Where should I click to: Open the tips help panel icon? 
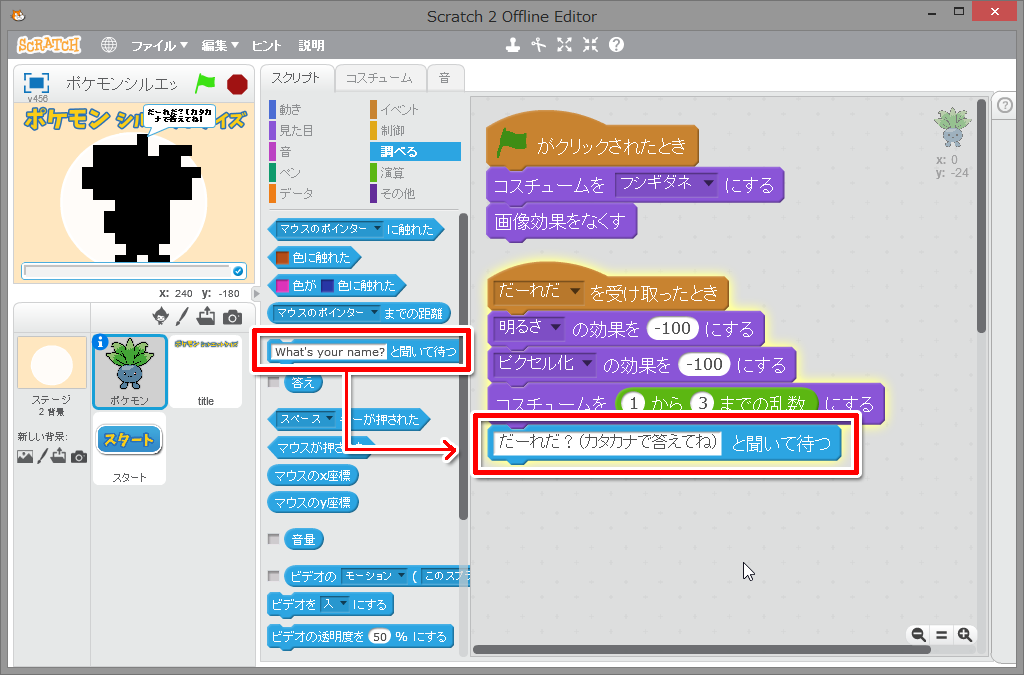tap(1005, 105)
